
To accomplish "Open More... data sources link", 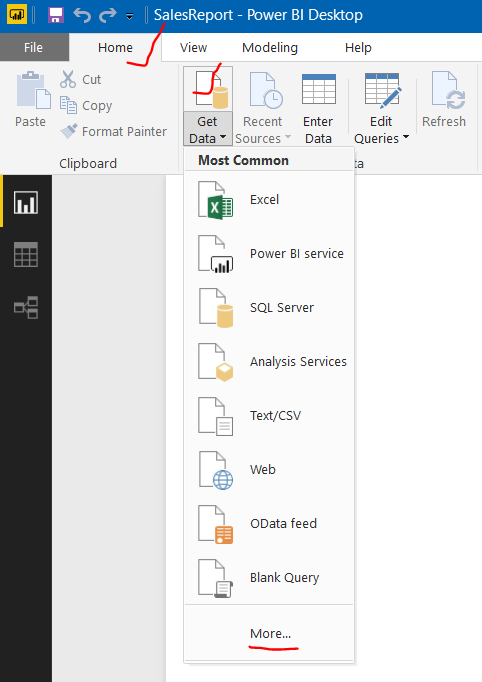I will point(271,634).
